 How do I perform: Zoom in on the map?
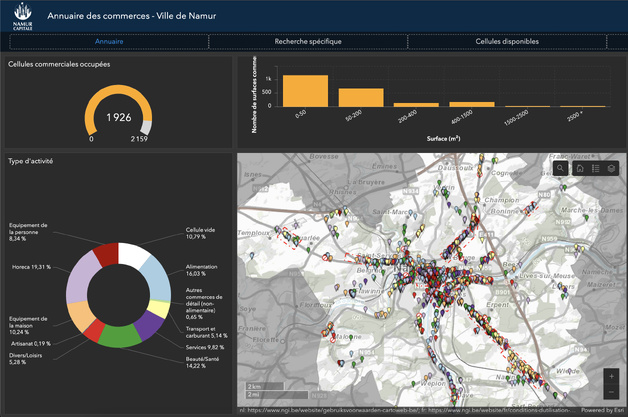point(611,377)
